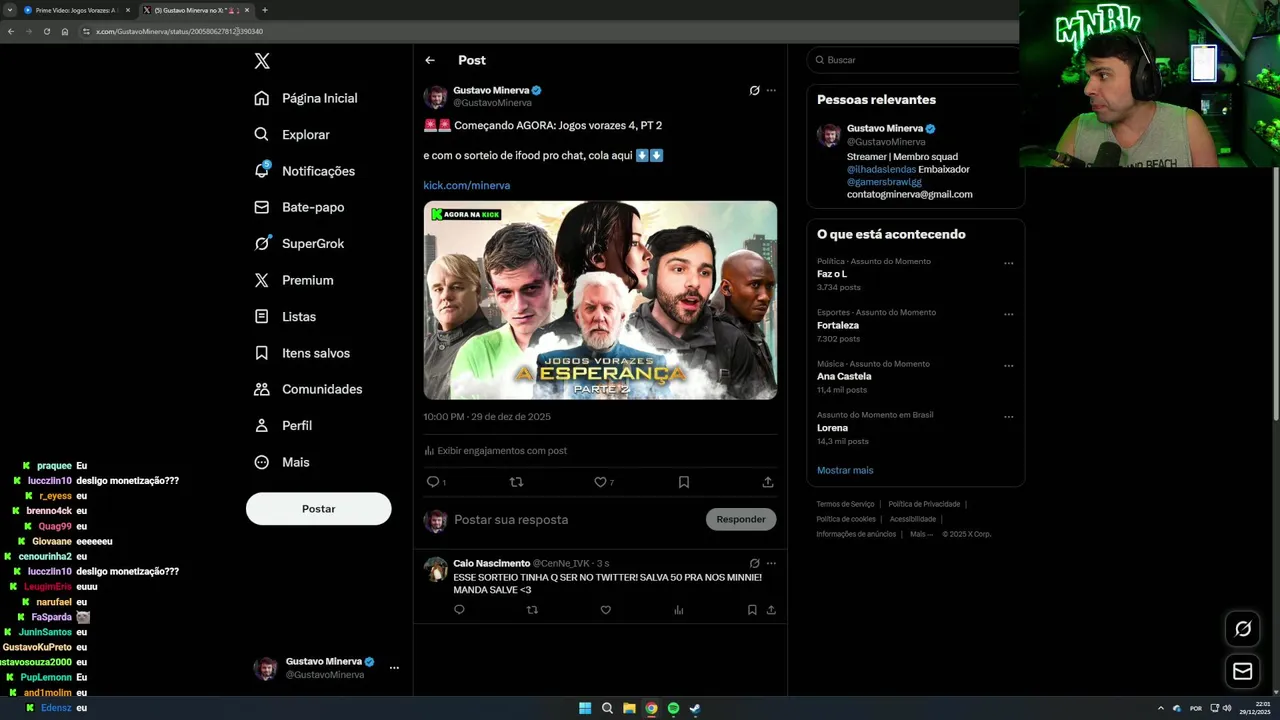Go to the Perfil page

pyautogui.click(x=283, y=425)
